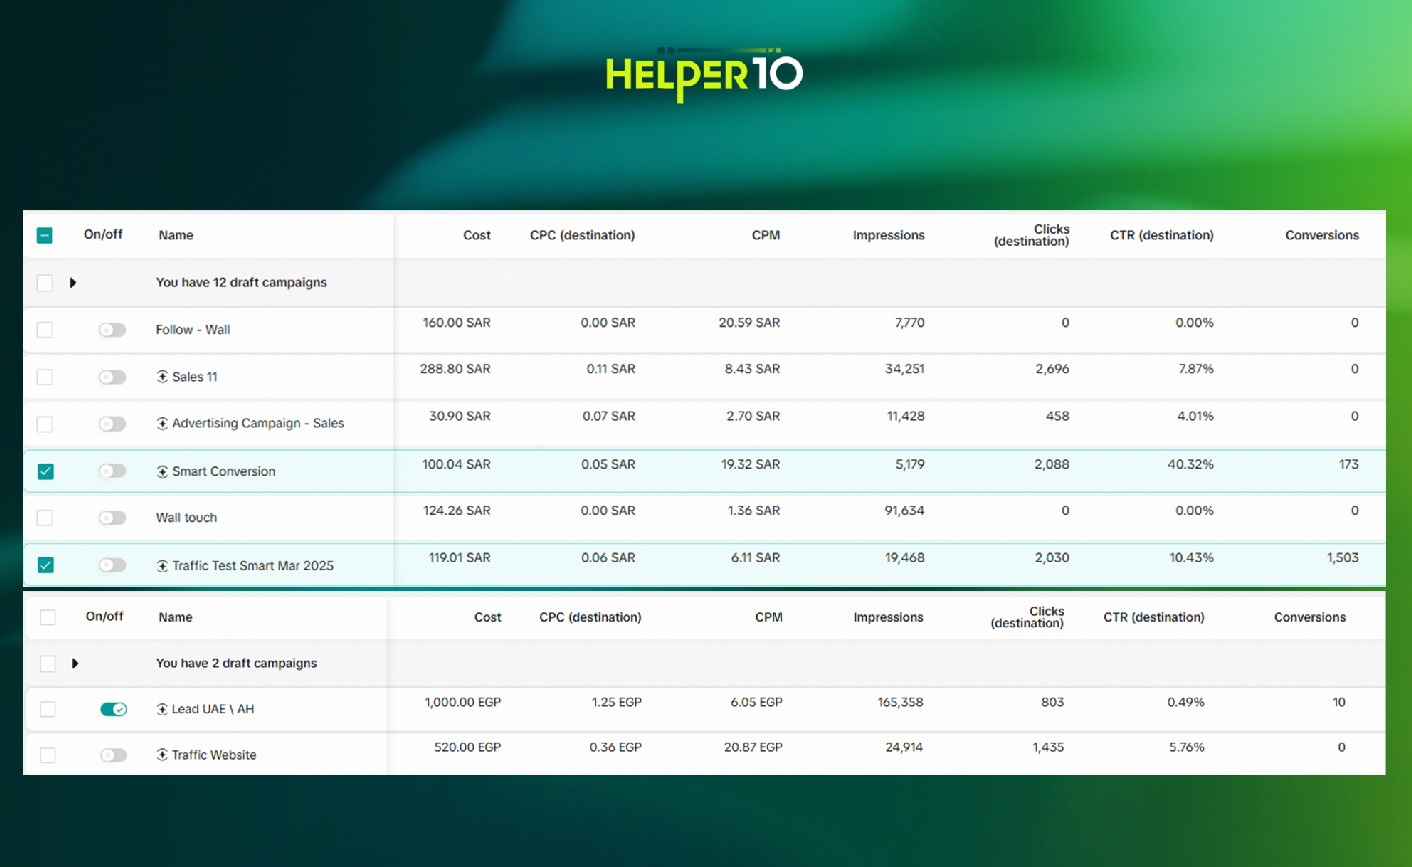1412x867 pixels.
Task: Click icon beside Traffic Test Smart Mar 2025
Action: [162, 566]
